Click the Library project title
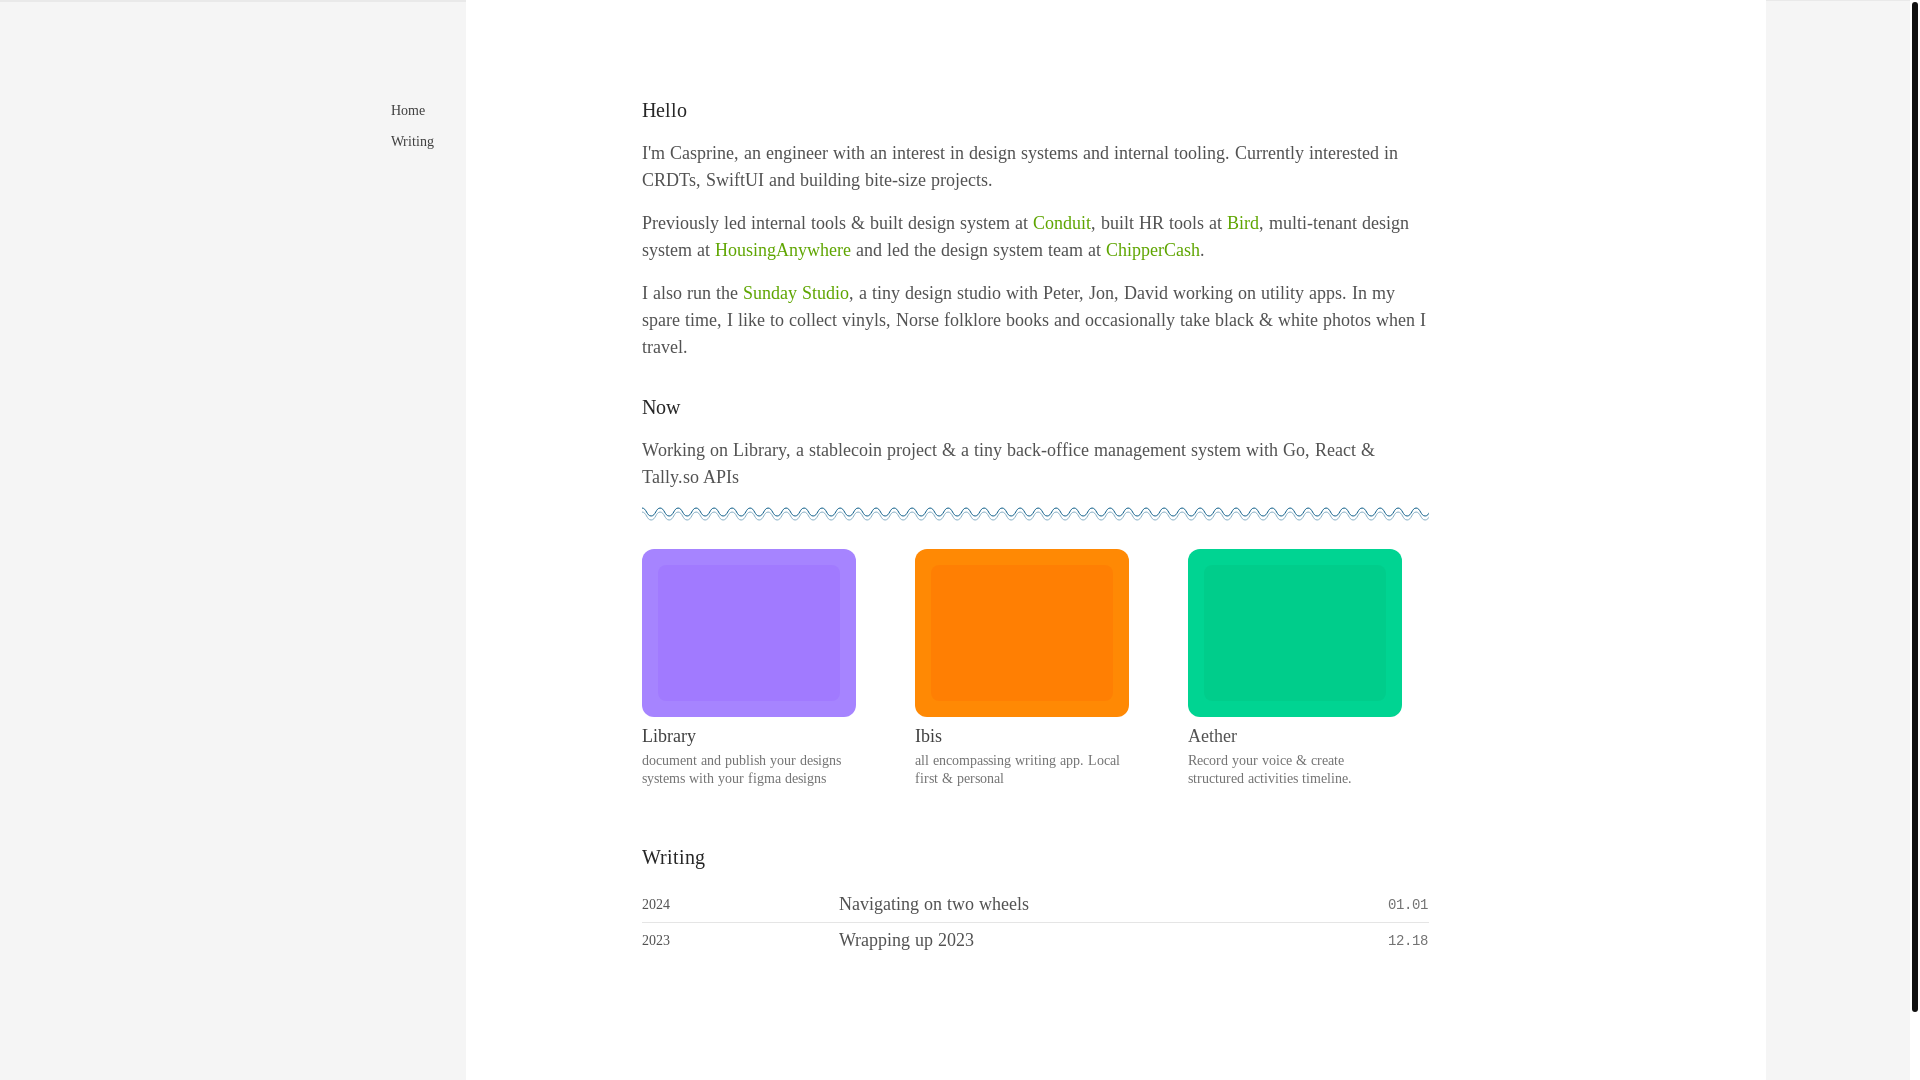Viewport: 1920px width, 1080px height. pyautogui.click(x=669, y=736)
